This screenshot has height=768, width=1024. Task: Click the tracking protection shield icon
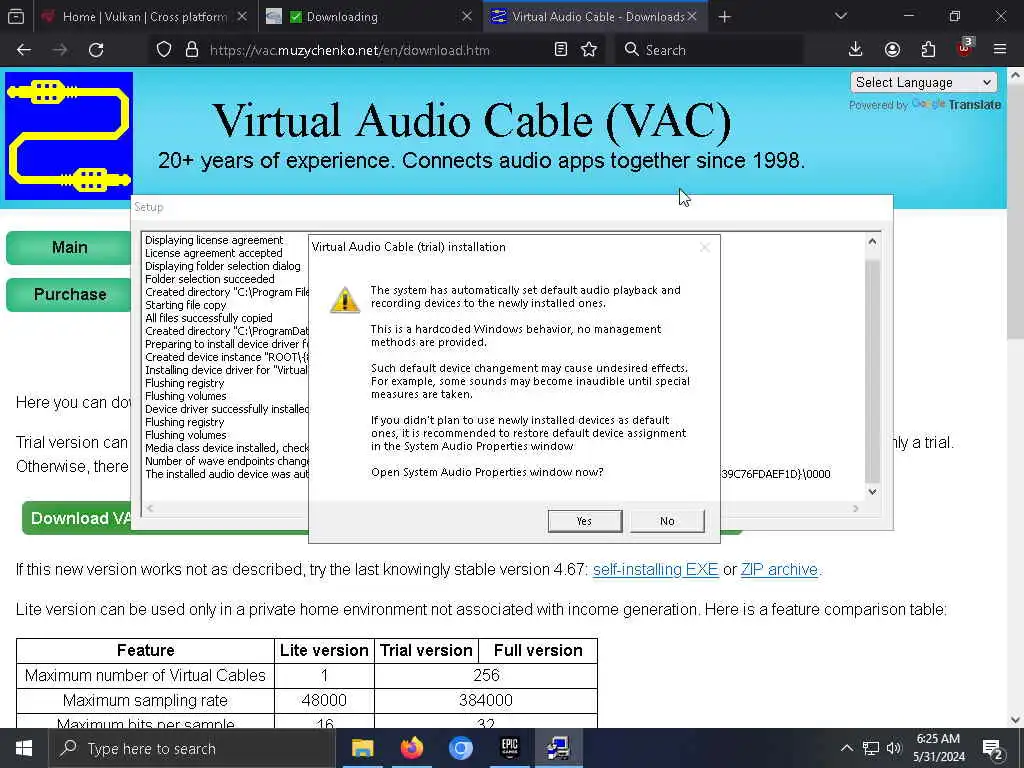click(x=164, y=50)
